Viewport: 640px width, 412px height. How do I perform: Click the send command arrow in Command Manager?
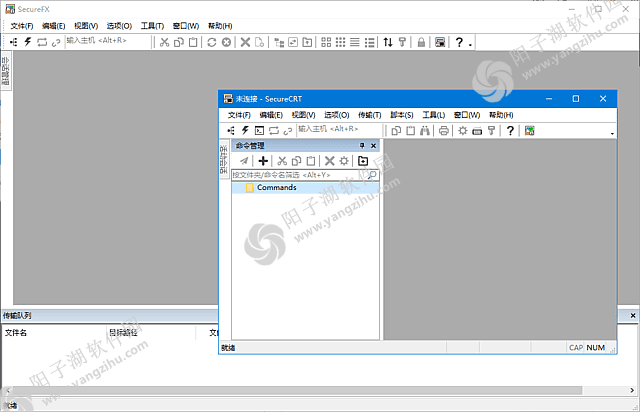click(x=244, y=161)
